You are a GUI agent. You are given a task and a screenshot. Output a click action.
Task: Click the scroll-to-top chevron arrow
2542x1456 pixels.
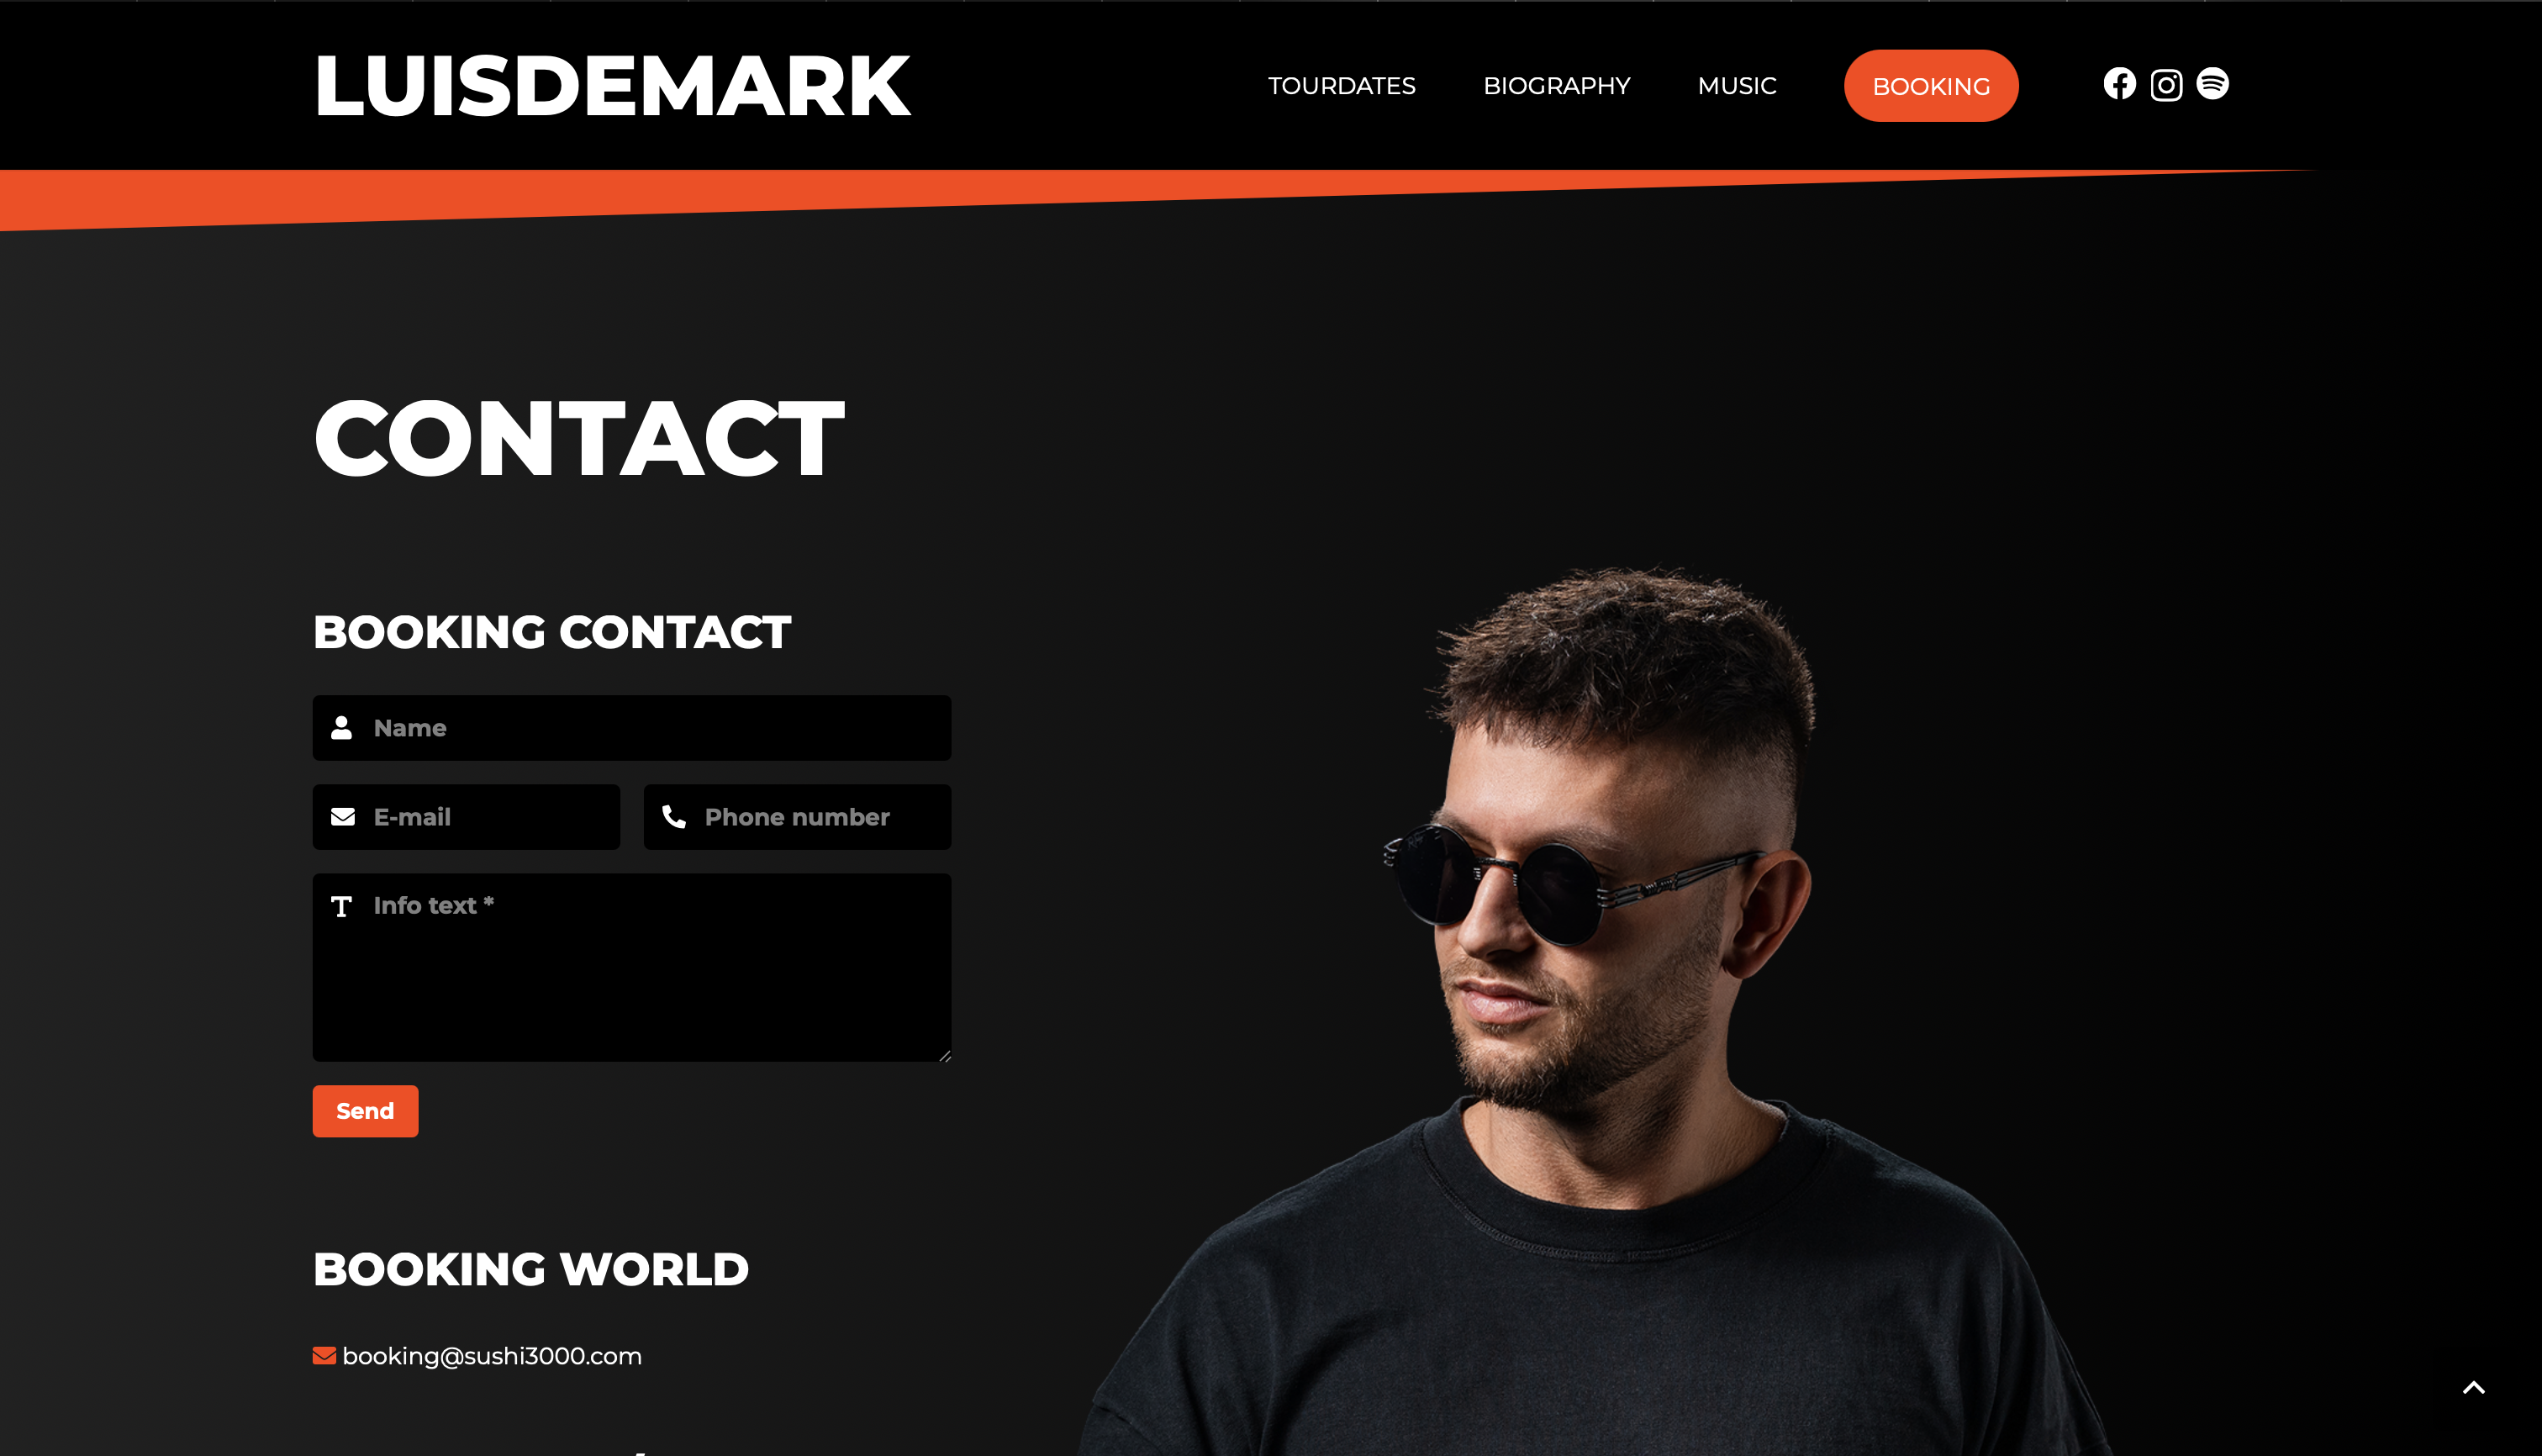(2473, 1387)
